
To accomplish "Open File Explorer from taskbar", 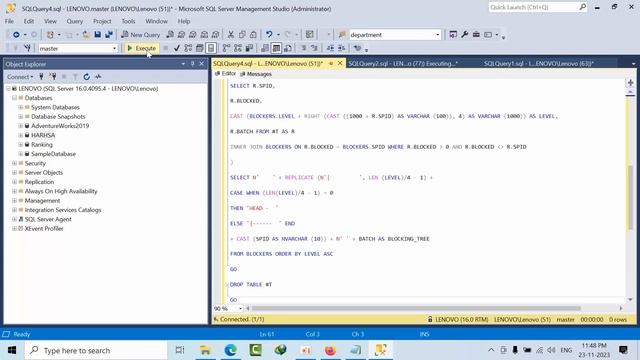I will 205,350.
